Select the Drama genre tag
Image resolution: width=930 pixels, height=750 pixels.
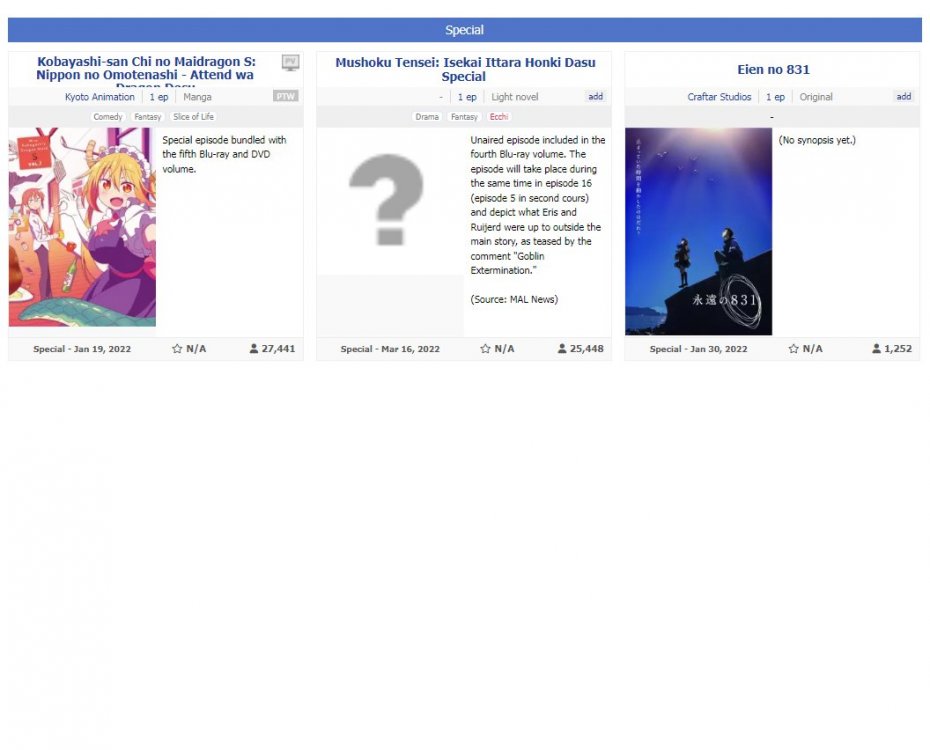click(427, 117)
